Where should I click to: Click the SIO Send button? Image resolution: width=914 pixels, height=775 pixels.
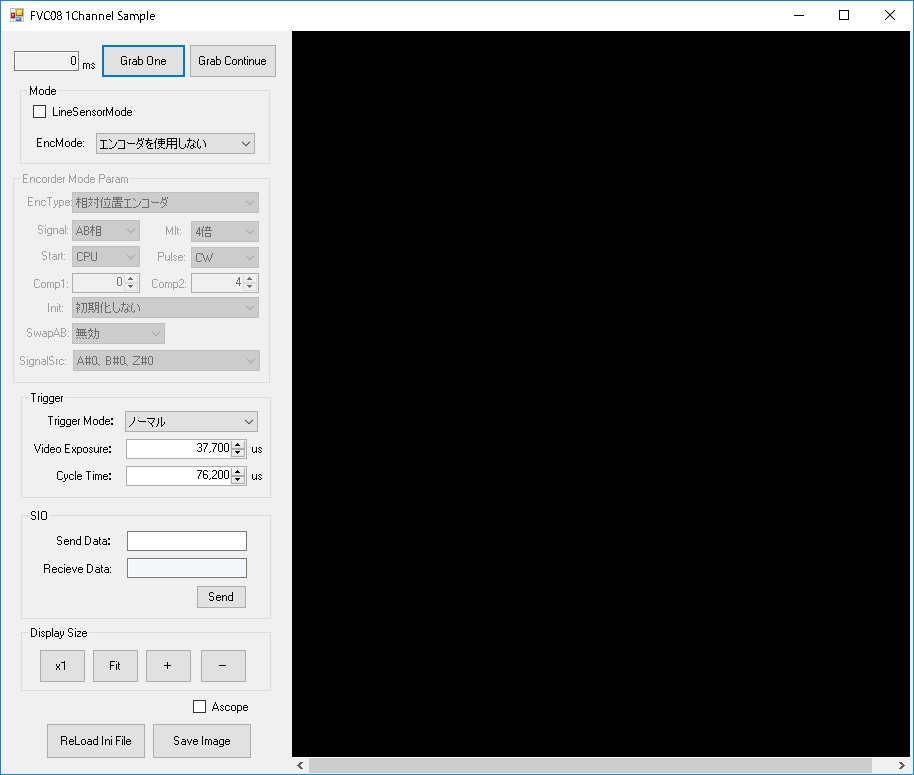[222, 597]
